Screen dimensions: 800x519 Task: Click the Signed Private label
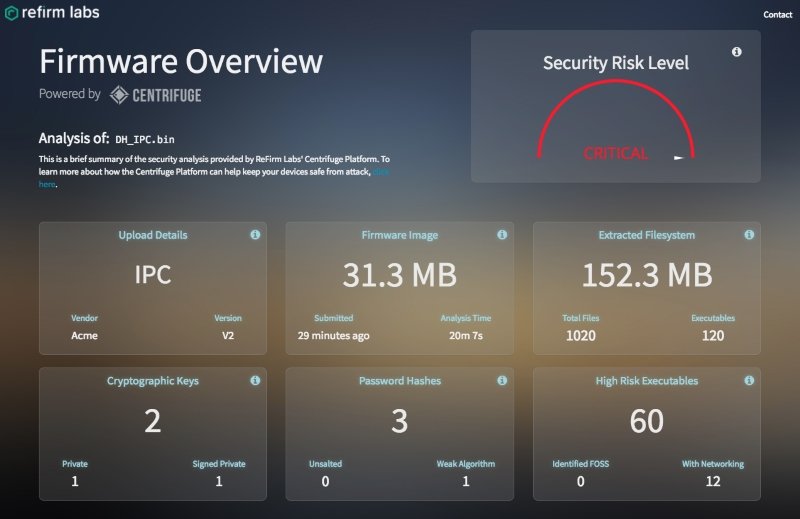coord(218,464)
